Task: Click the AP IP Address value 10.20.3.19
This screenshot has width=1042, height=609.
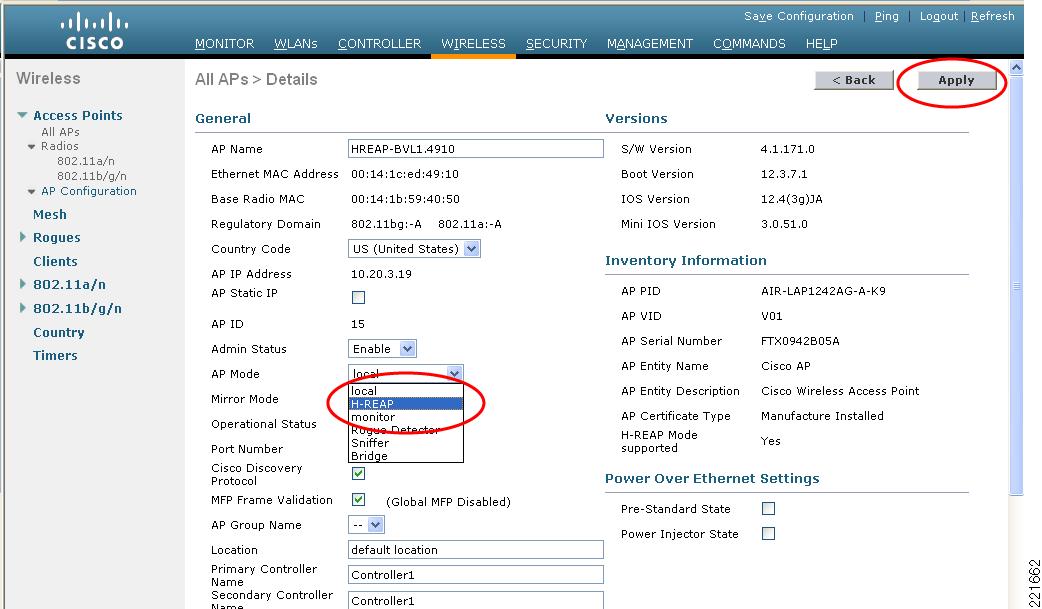Action: point(381,274)
